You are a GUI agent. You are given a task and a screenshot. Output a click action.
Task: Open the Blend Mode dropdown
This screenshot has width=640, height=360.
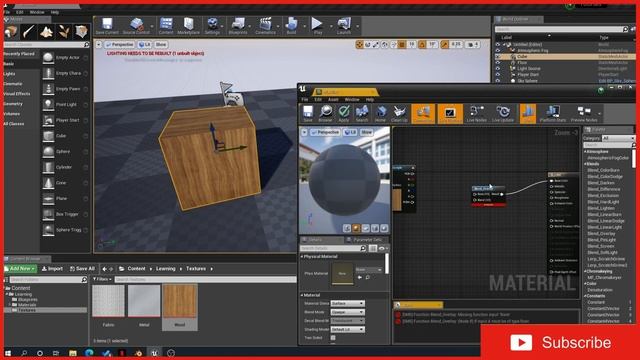tap(347, 312)
